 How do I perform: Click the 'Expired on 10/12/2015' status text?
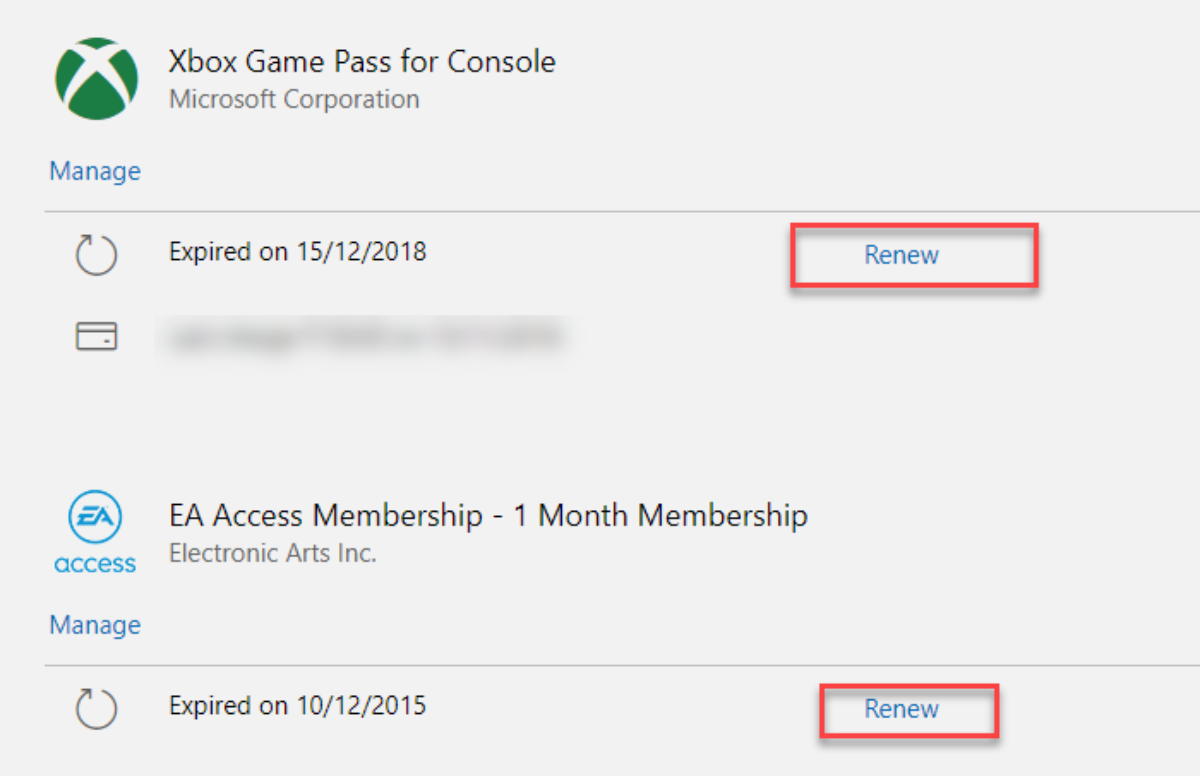click(298, 705)
